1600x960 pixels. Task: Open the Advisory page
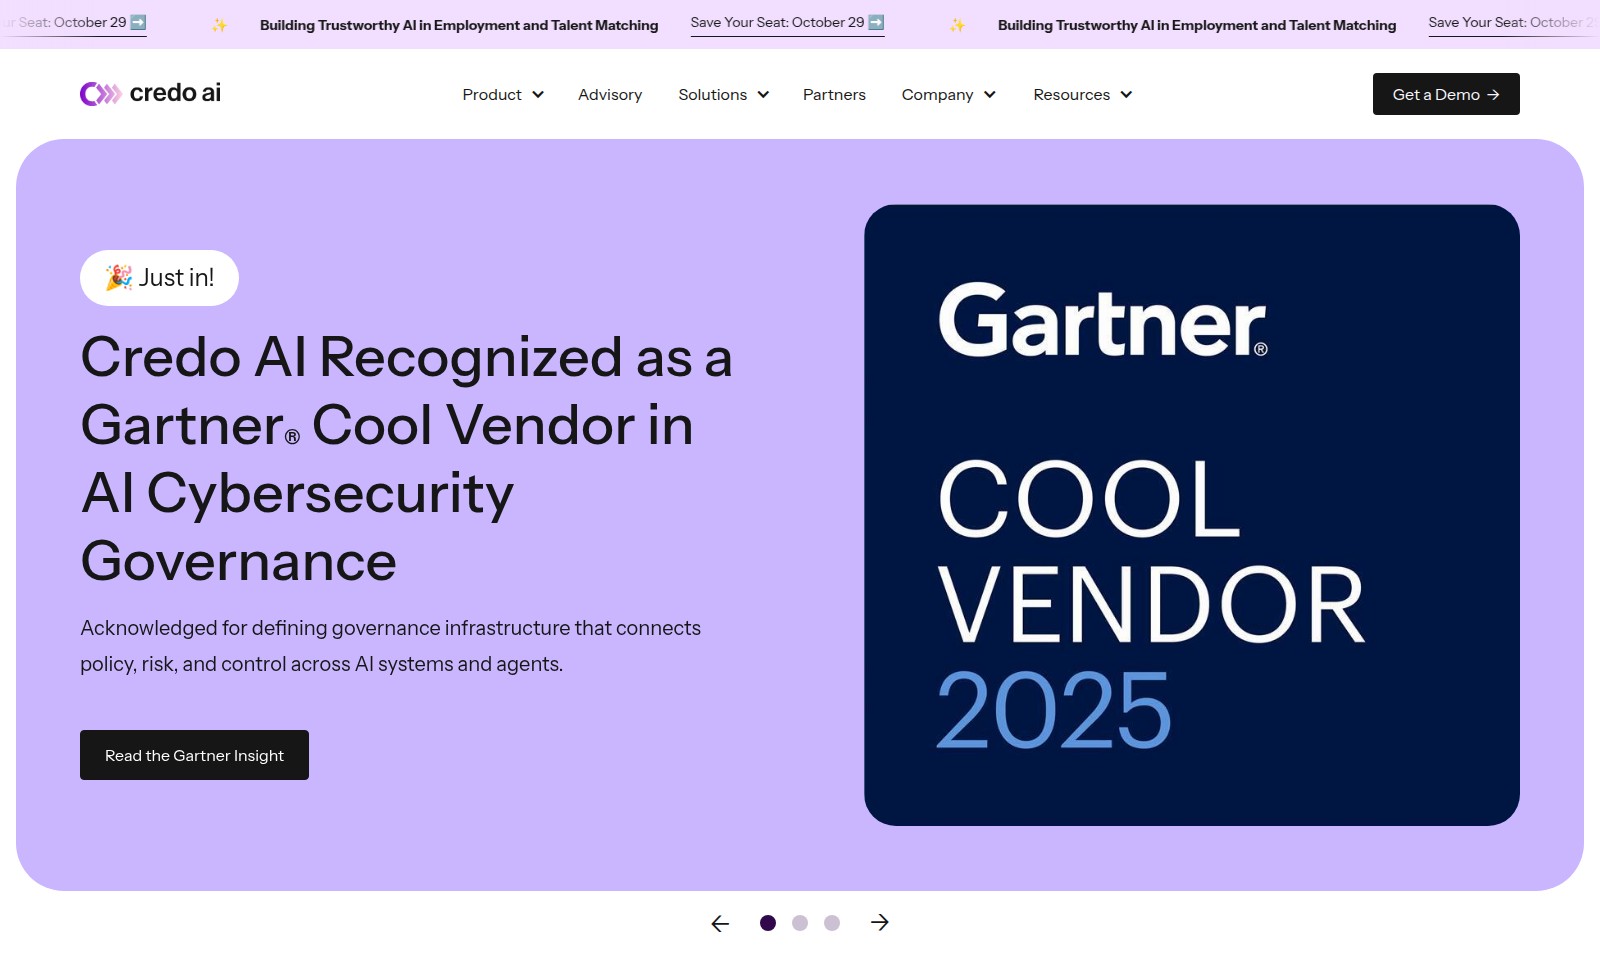(x=610, y=94)
